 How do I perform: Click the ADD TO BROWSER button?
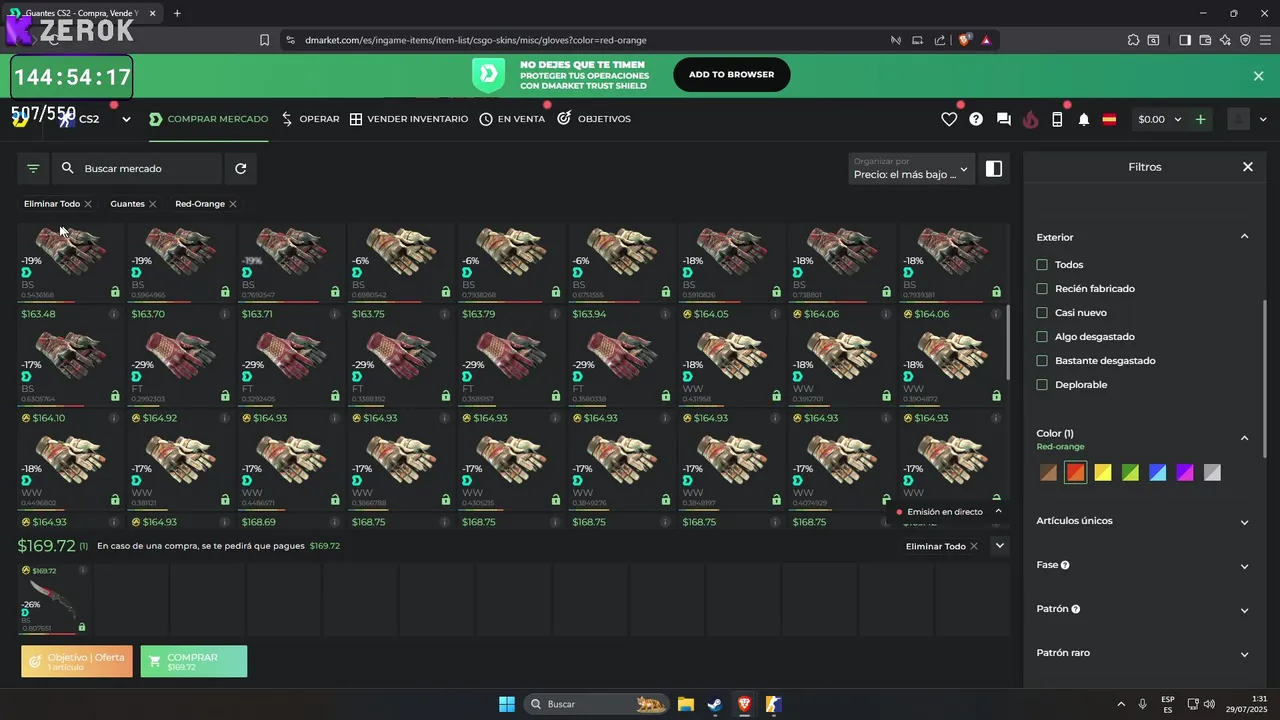tap(731, 74)
